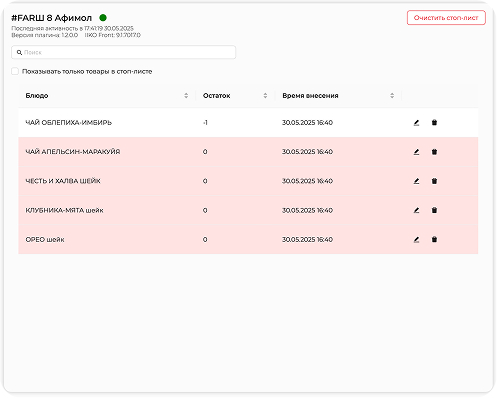Click the #FARШ 8 Афимол title

point(52,18)
